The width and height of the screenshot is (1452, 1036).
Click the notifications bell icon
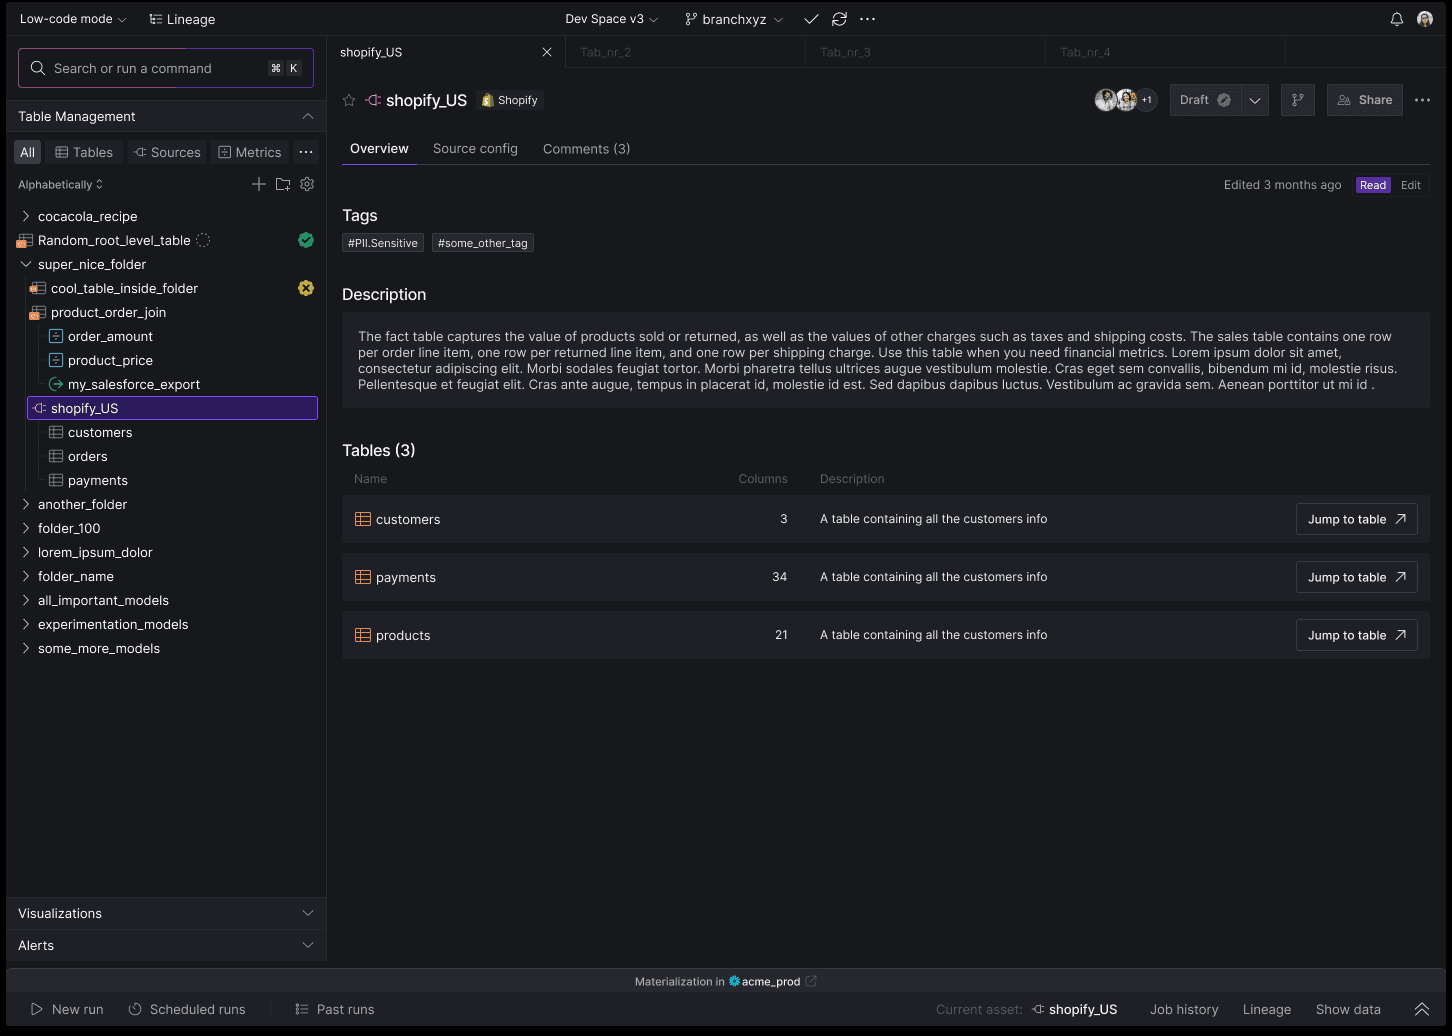(1397, 19)
